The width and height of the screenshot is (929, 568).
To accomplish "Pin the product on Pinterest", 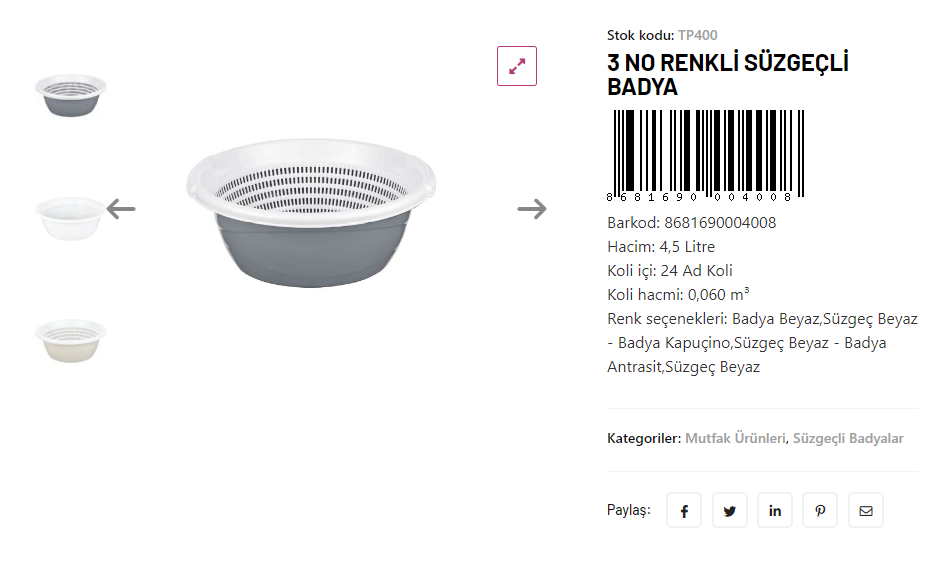I will [x=820, y=510].
